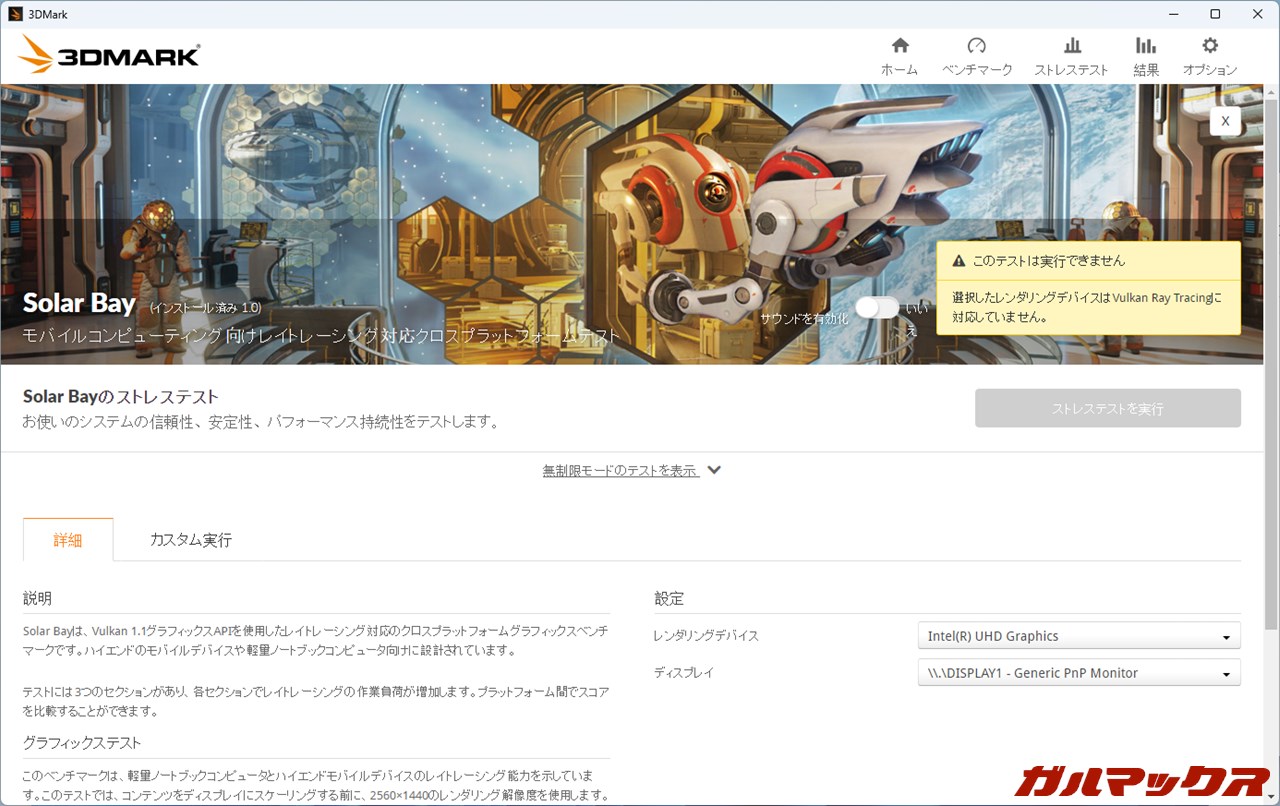1280x806 pixels.
Task: Toggle the sound enable switch
Action: (x=877, y=308)
